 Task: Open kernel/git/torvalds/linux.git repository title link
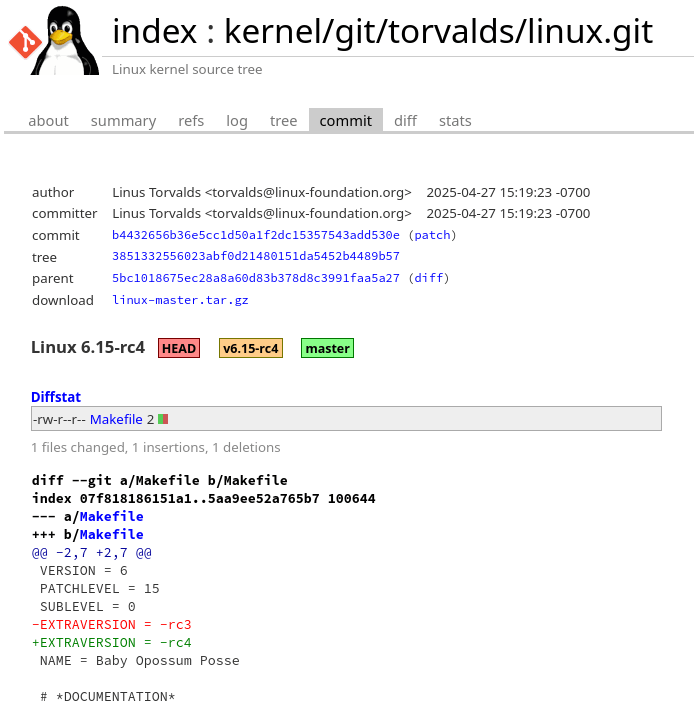coord(439,32)
